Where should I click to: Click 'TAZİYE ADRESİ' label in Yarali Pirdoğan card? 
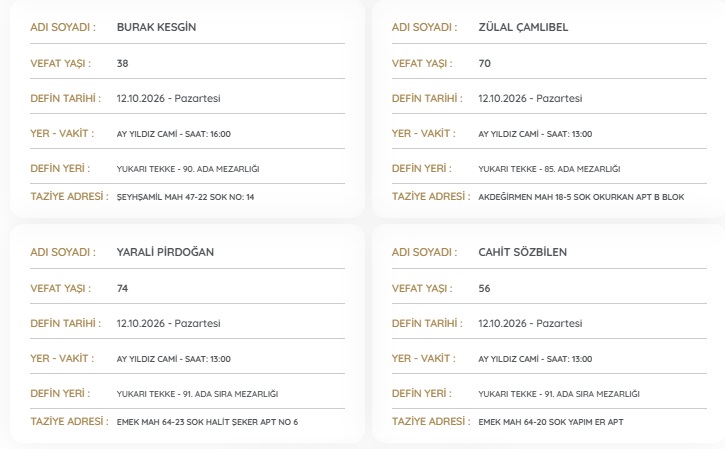(69, 421)
